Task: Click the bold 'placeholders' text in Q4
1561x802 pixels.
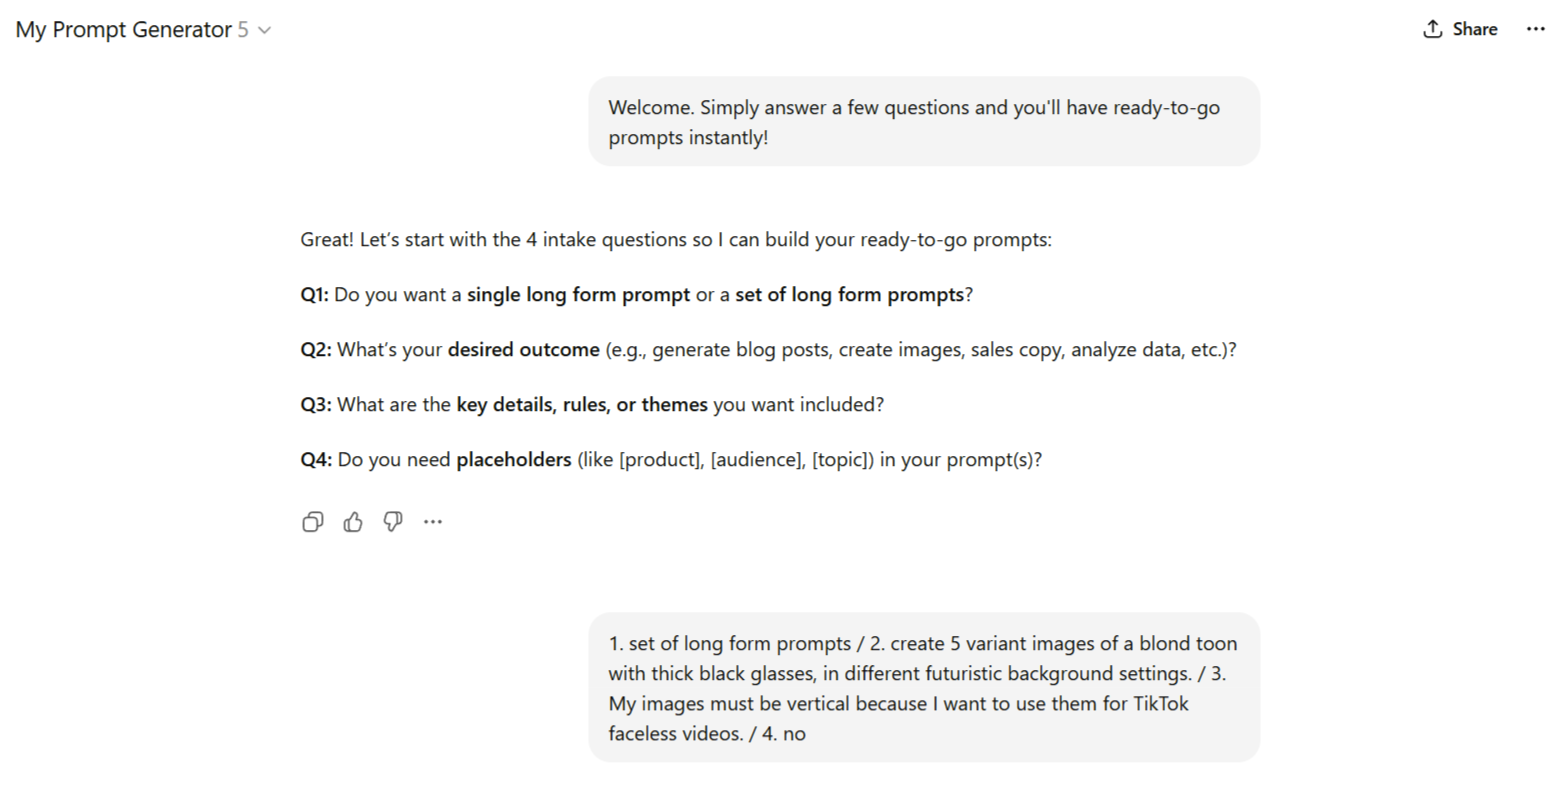Action: coord(513,460)
